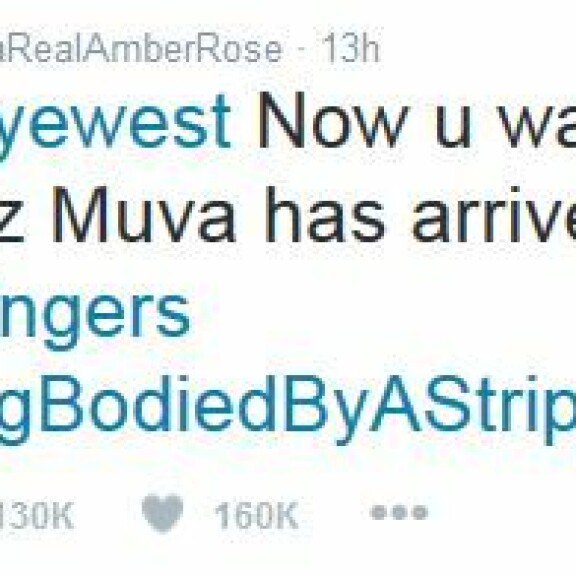The width and height of the screenshot is (576, 576).
Task: Open the kanyewest mention link
Action: click(115, 124)
